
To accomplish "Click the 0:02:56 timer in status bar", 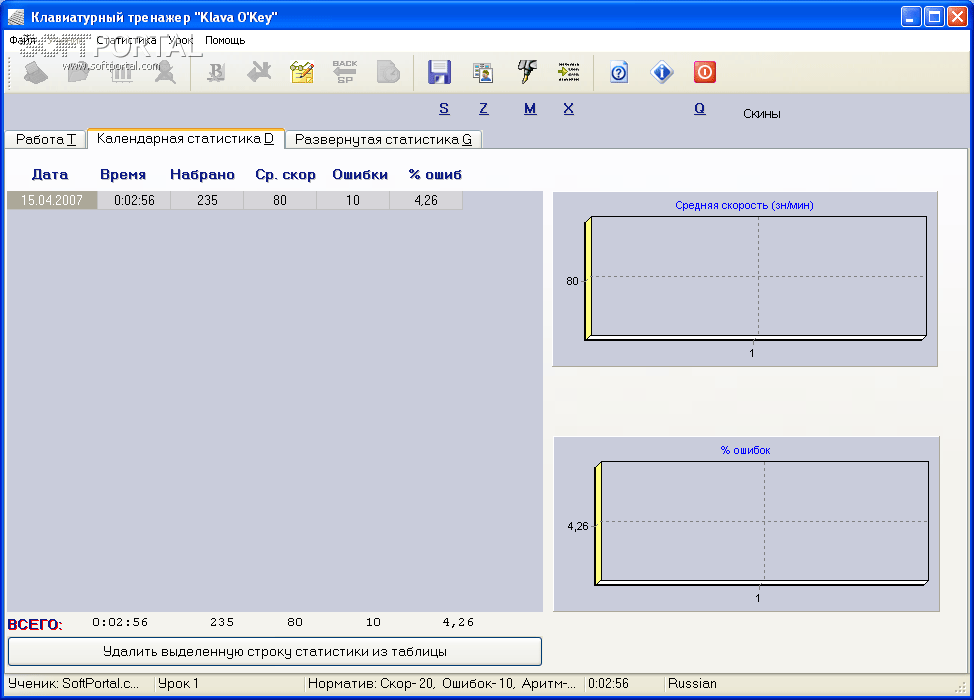I will click(608, 683).
